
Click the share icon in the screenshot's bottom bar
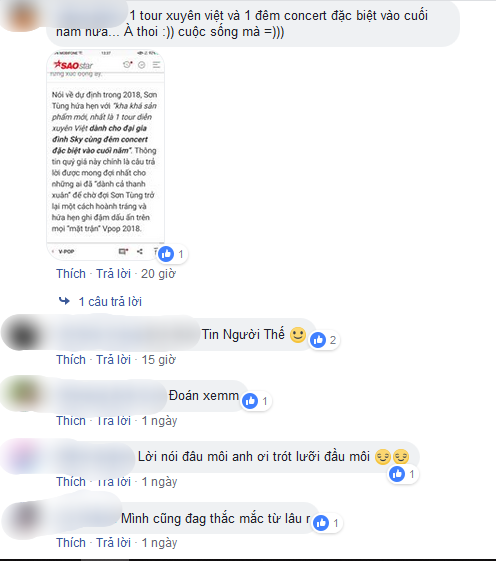pos(140,252)
